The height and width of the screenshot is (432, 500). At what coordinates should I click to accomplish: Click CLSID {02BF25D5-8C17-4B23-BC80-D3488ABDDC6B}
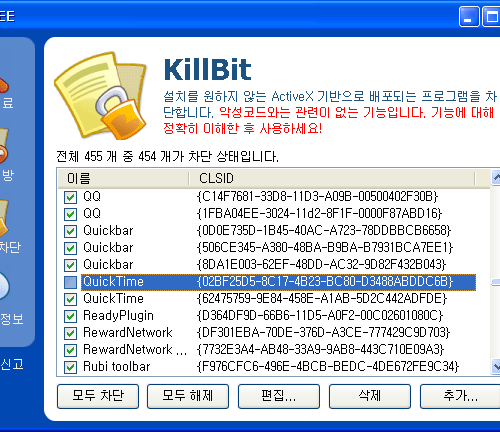[325, 282]
